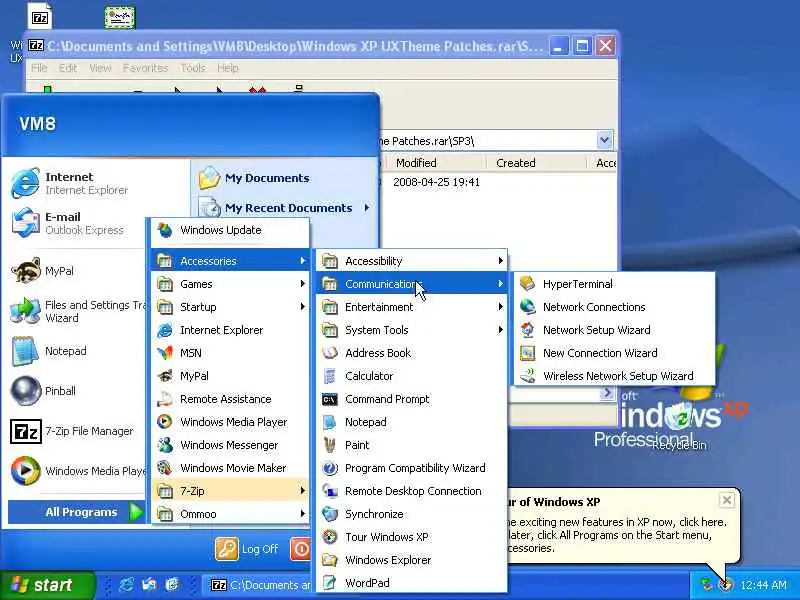Click the Communications folder entry
The height and width of the screenshot is (600, 800).
[x=412, y=284]
